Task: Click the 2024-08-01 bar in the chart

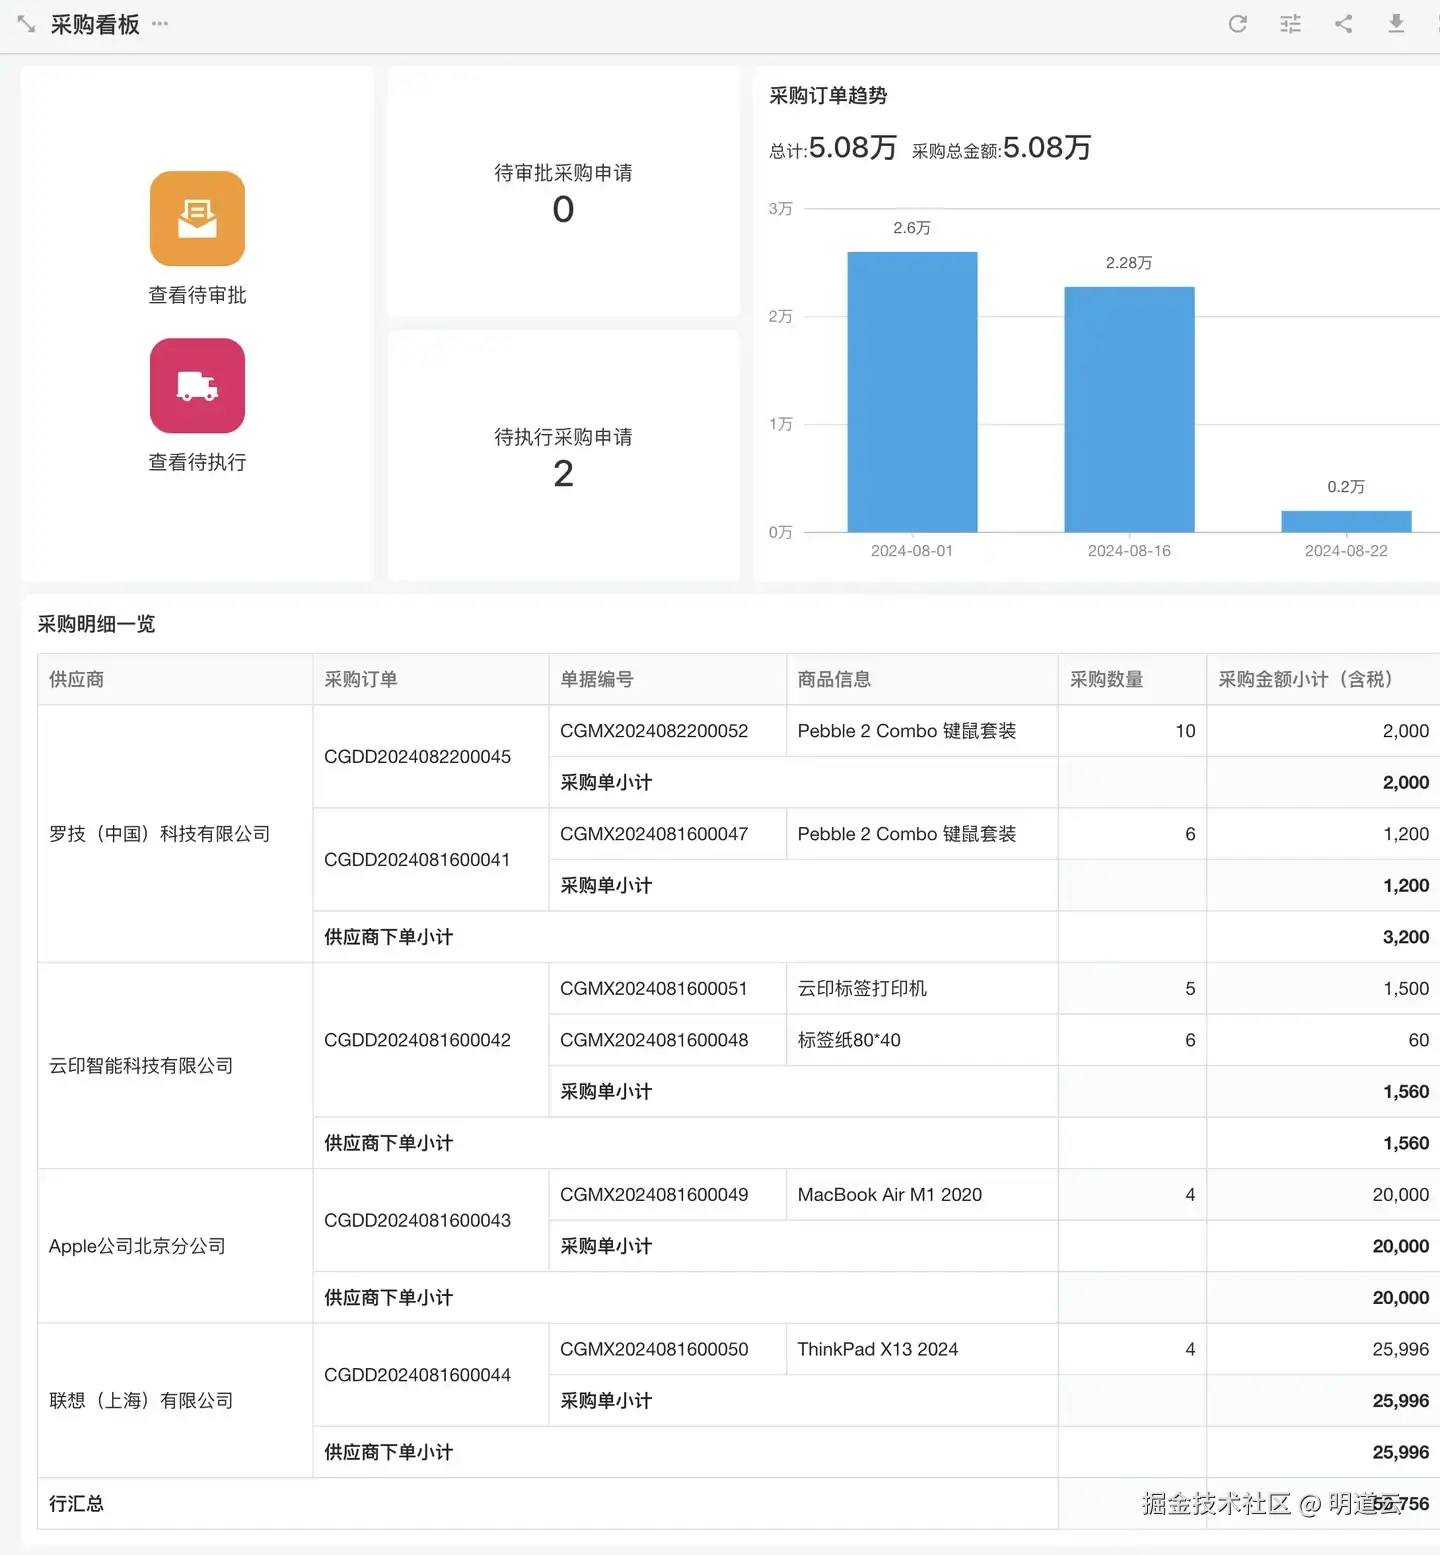Action: tap(912, 392)
